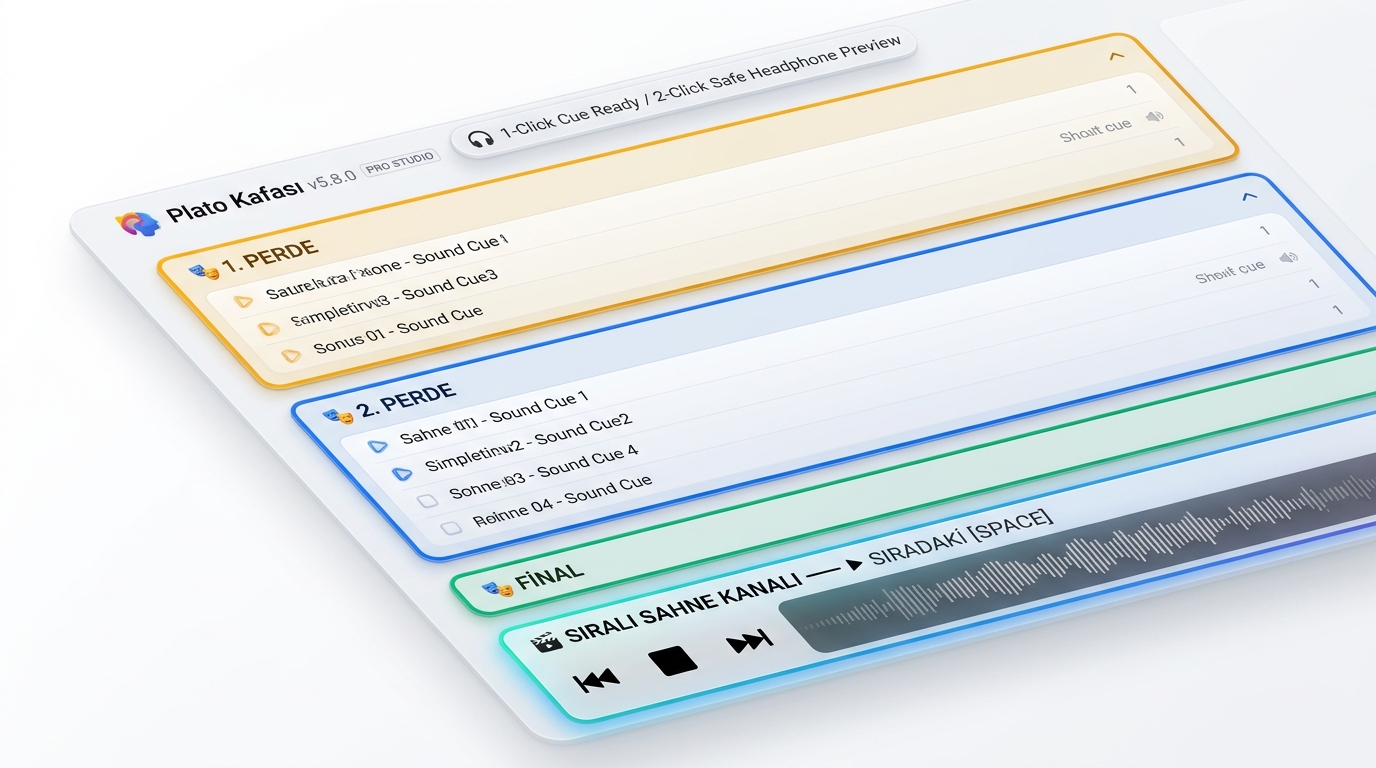The image size is (1376, 768).
Task: Click the Plato Kafası app logo
Action: 139,222
